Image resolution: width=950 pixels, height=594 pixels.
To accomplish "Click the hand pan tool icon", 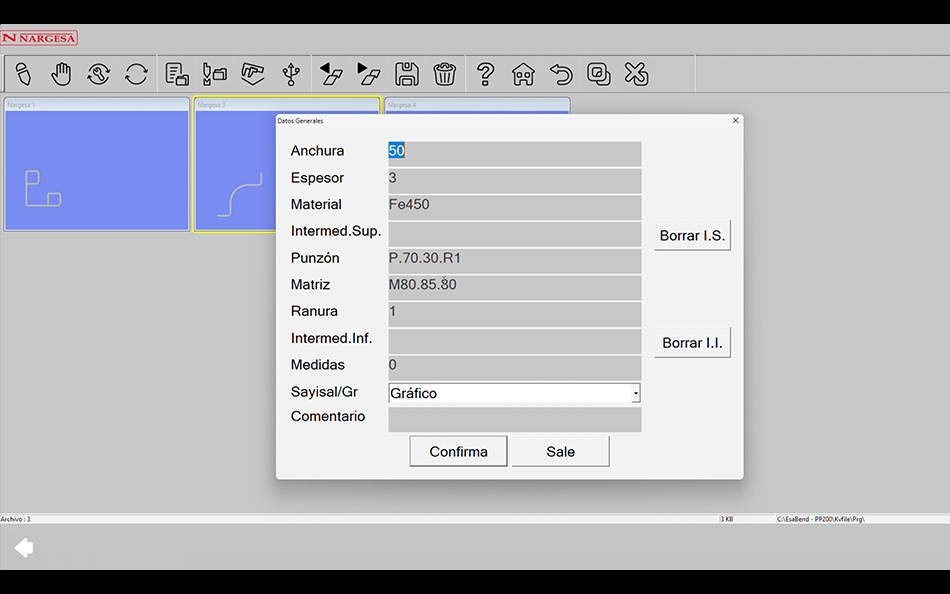I will click(62, 74).
